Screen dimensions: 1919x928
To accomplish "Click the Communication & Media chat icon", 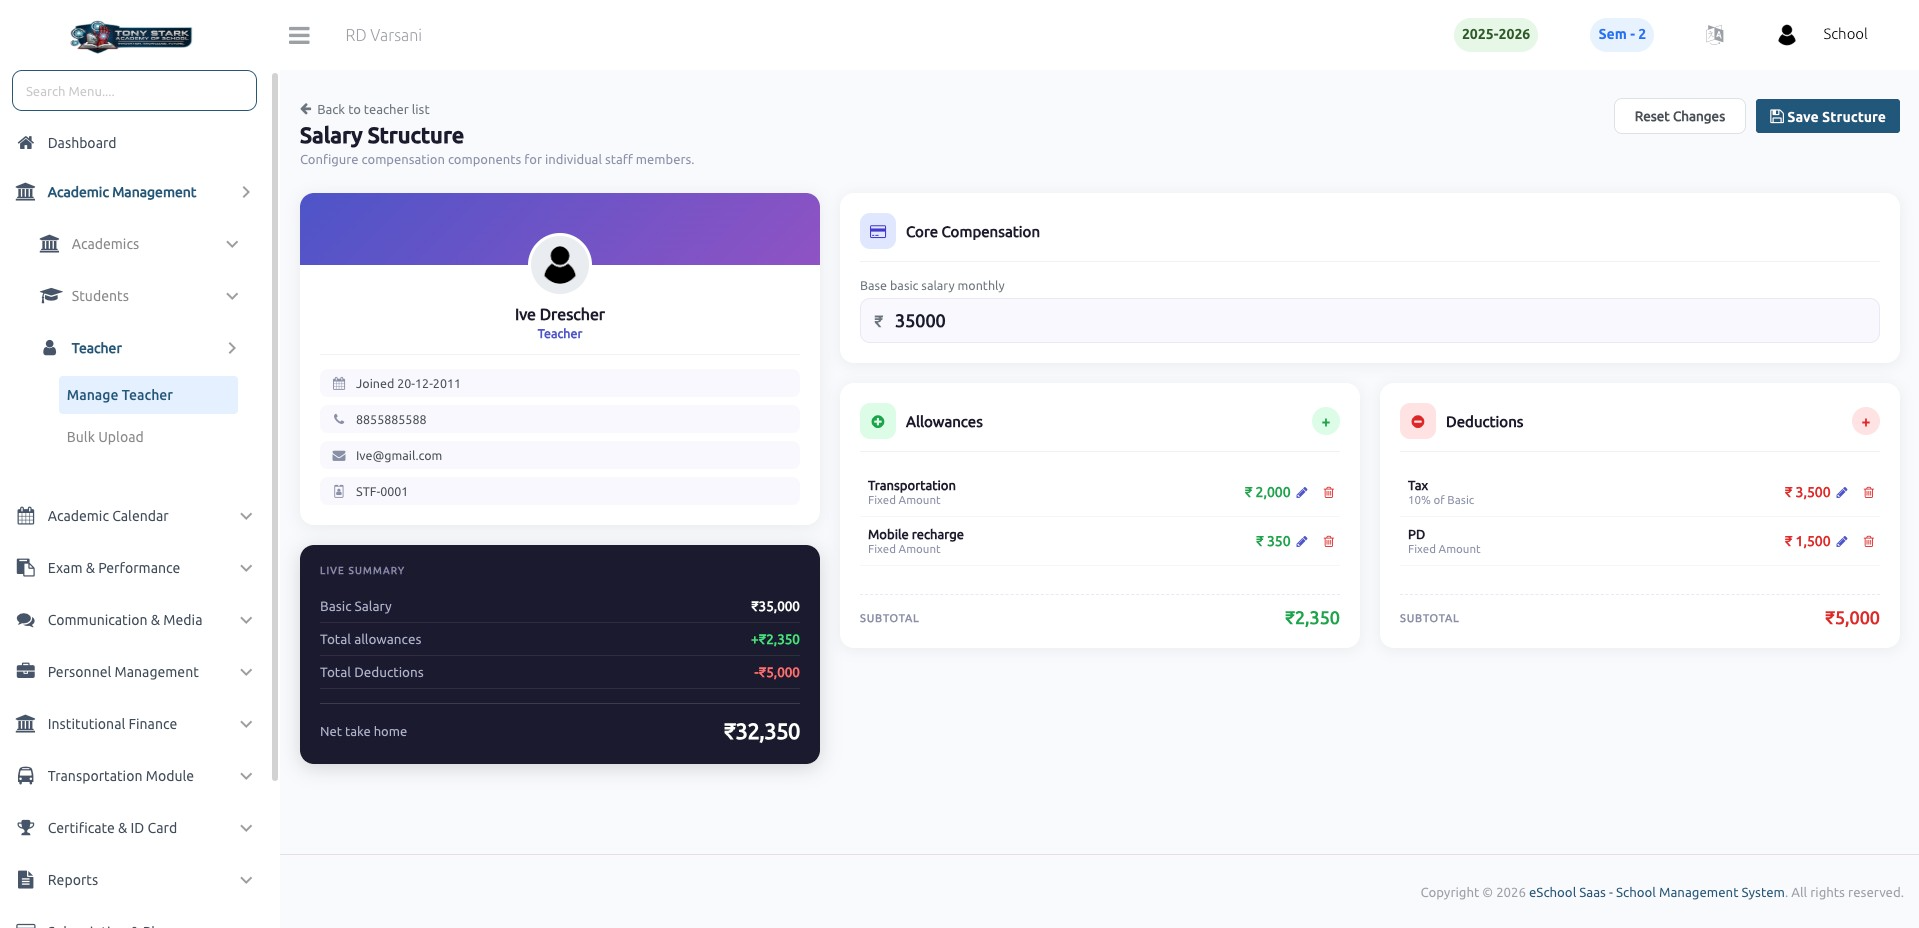I will (x=26, y=620).
